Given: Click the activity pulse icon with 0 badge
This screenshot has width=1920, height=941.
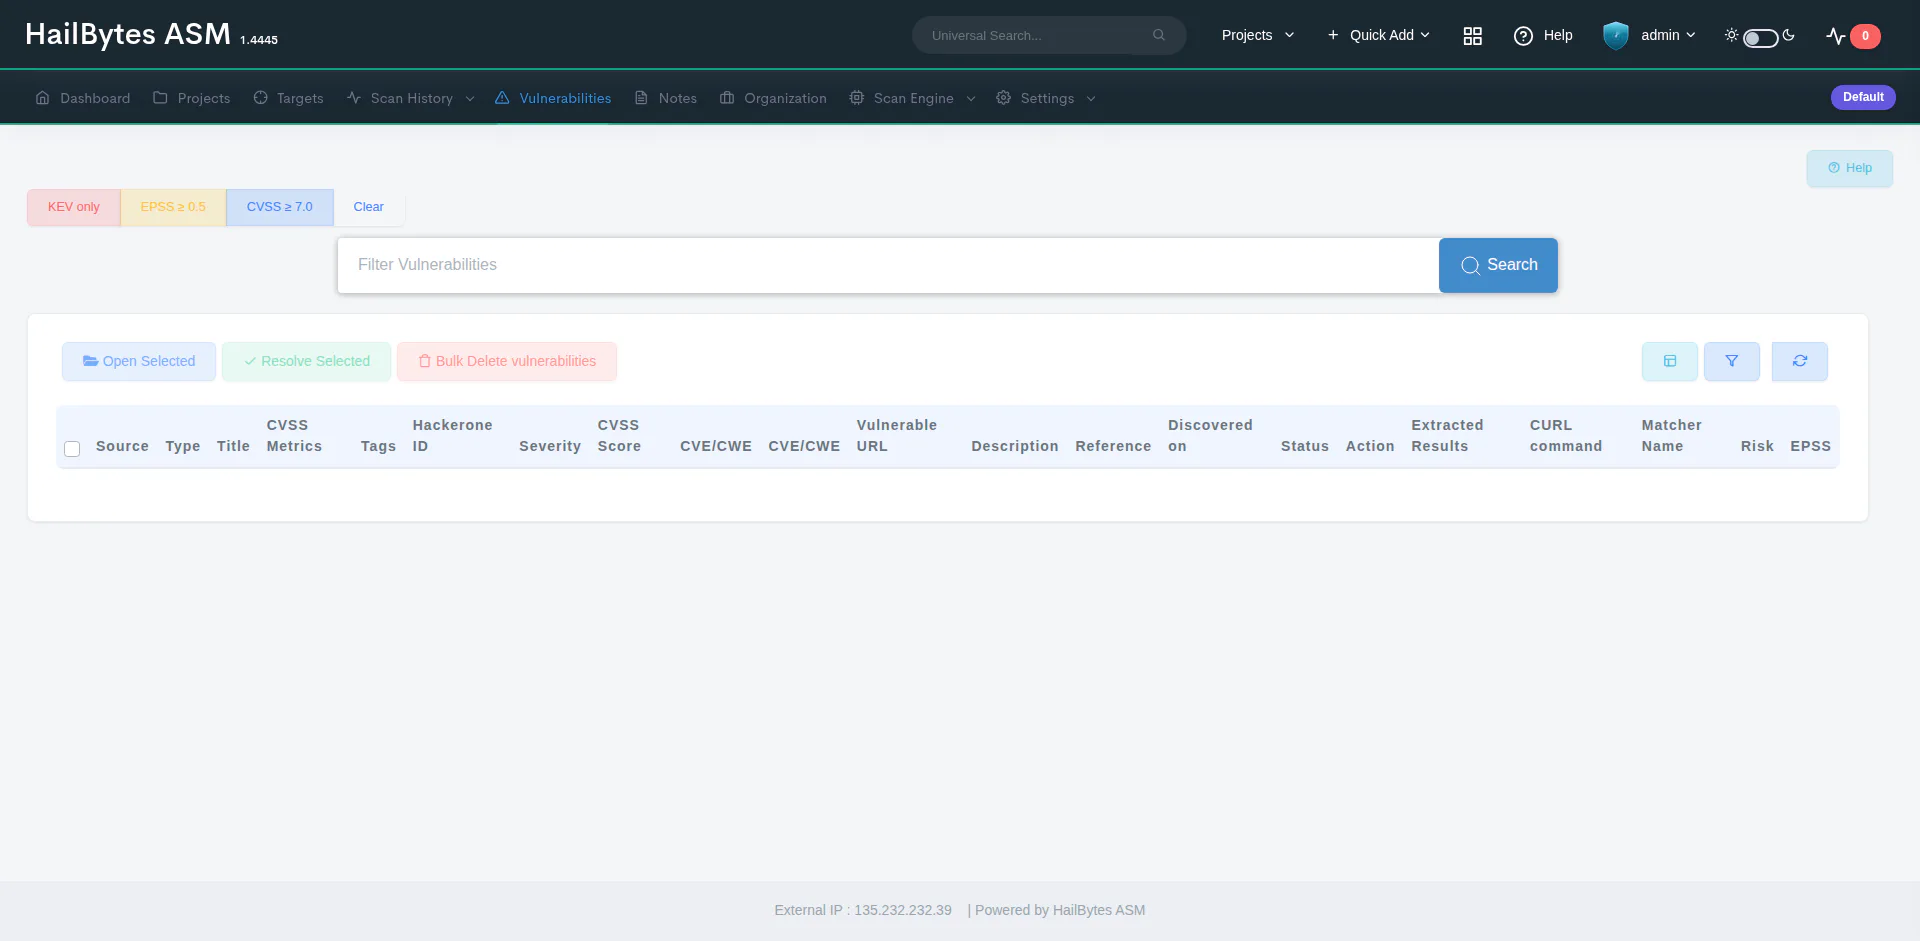Looking at the screenshot, I should click(x=1852, y=36).
